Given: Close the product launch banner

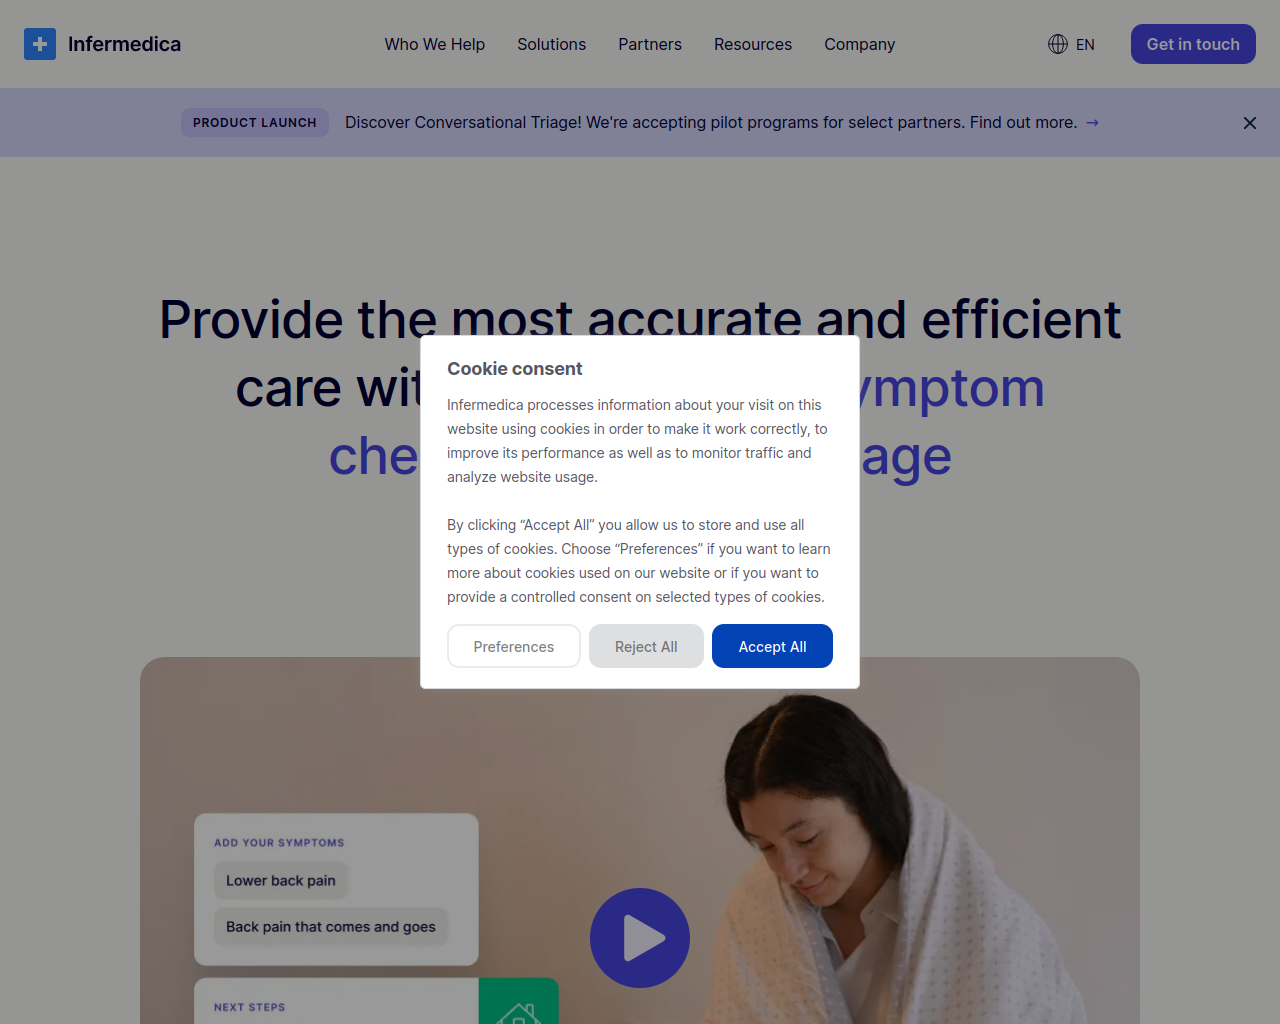Looking at the screenshot, I should 1250,123.
